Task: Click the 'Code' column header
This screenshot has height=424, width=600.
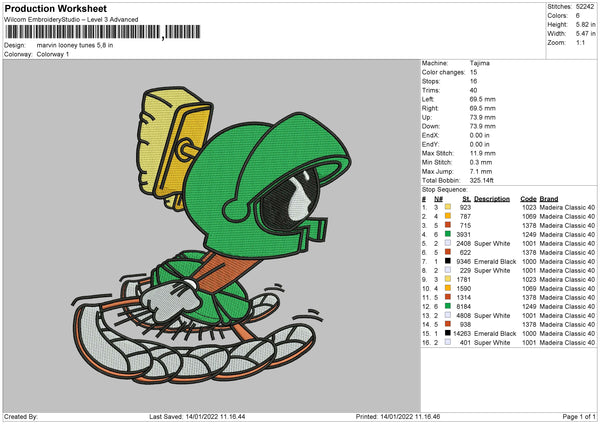Action: point(528,199)
